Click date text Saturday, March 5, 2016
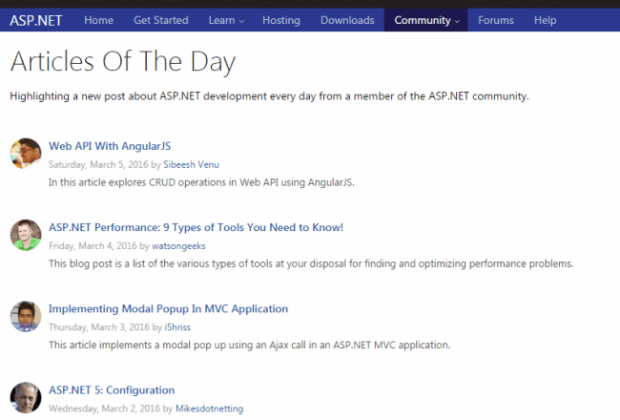 point(98,165)
